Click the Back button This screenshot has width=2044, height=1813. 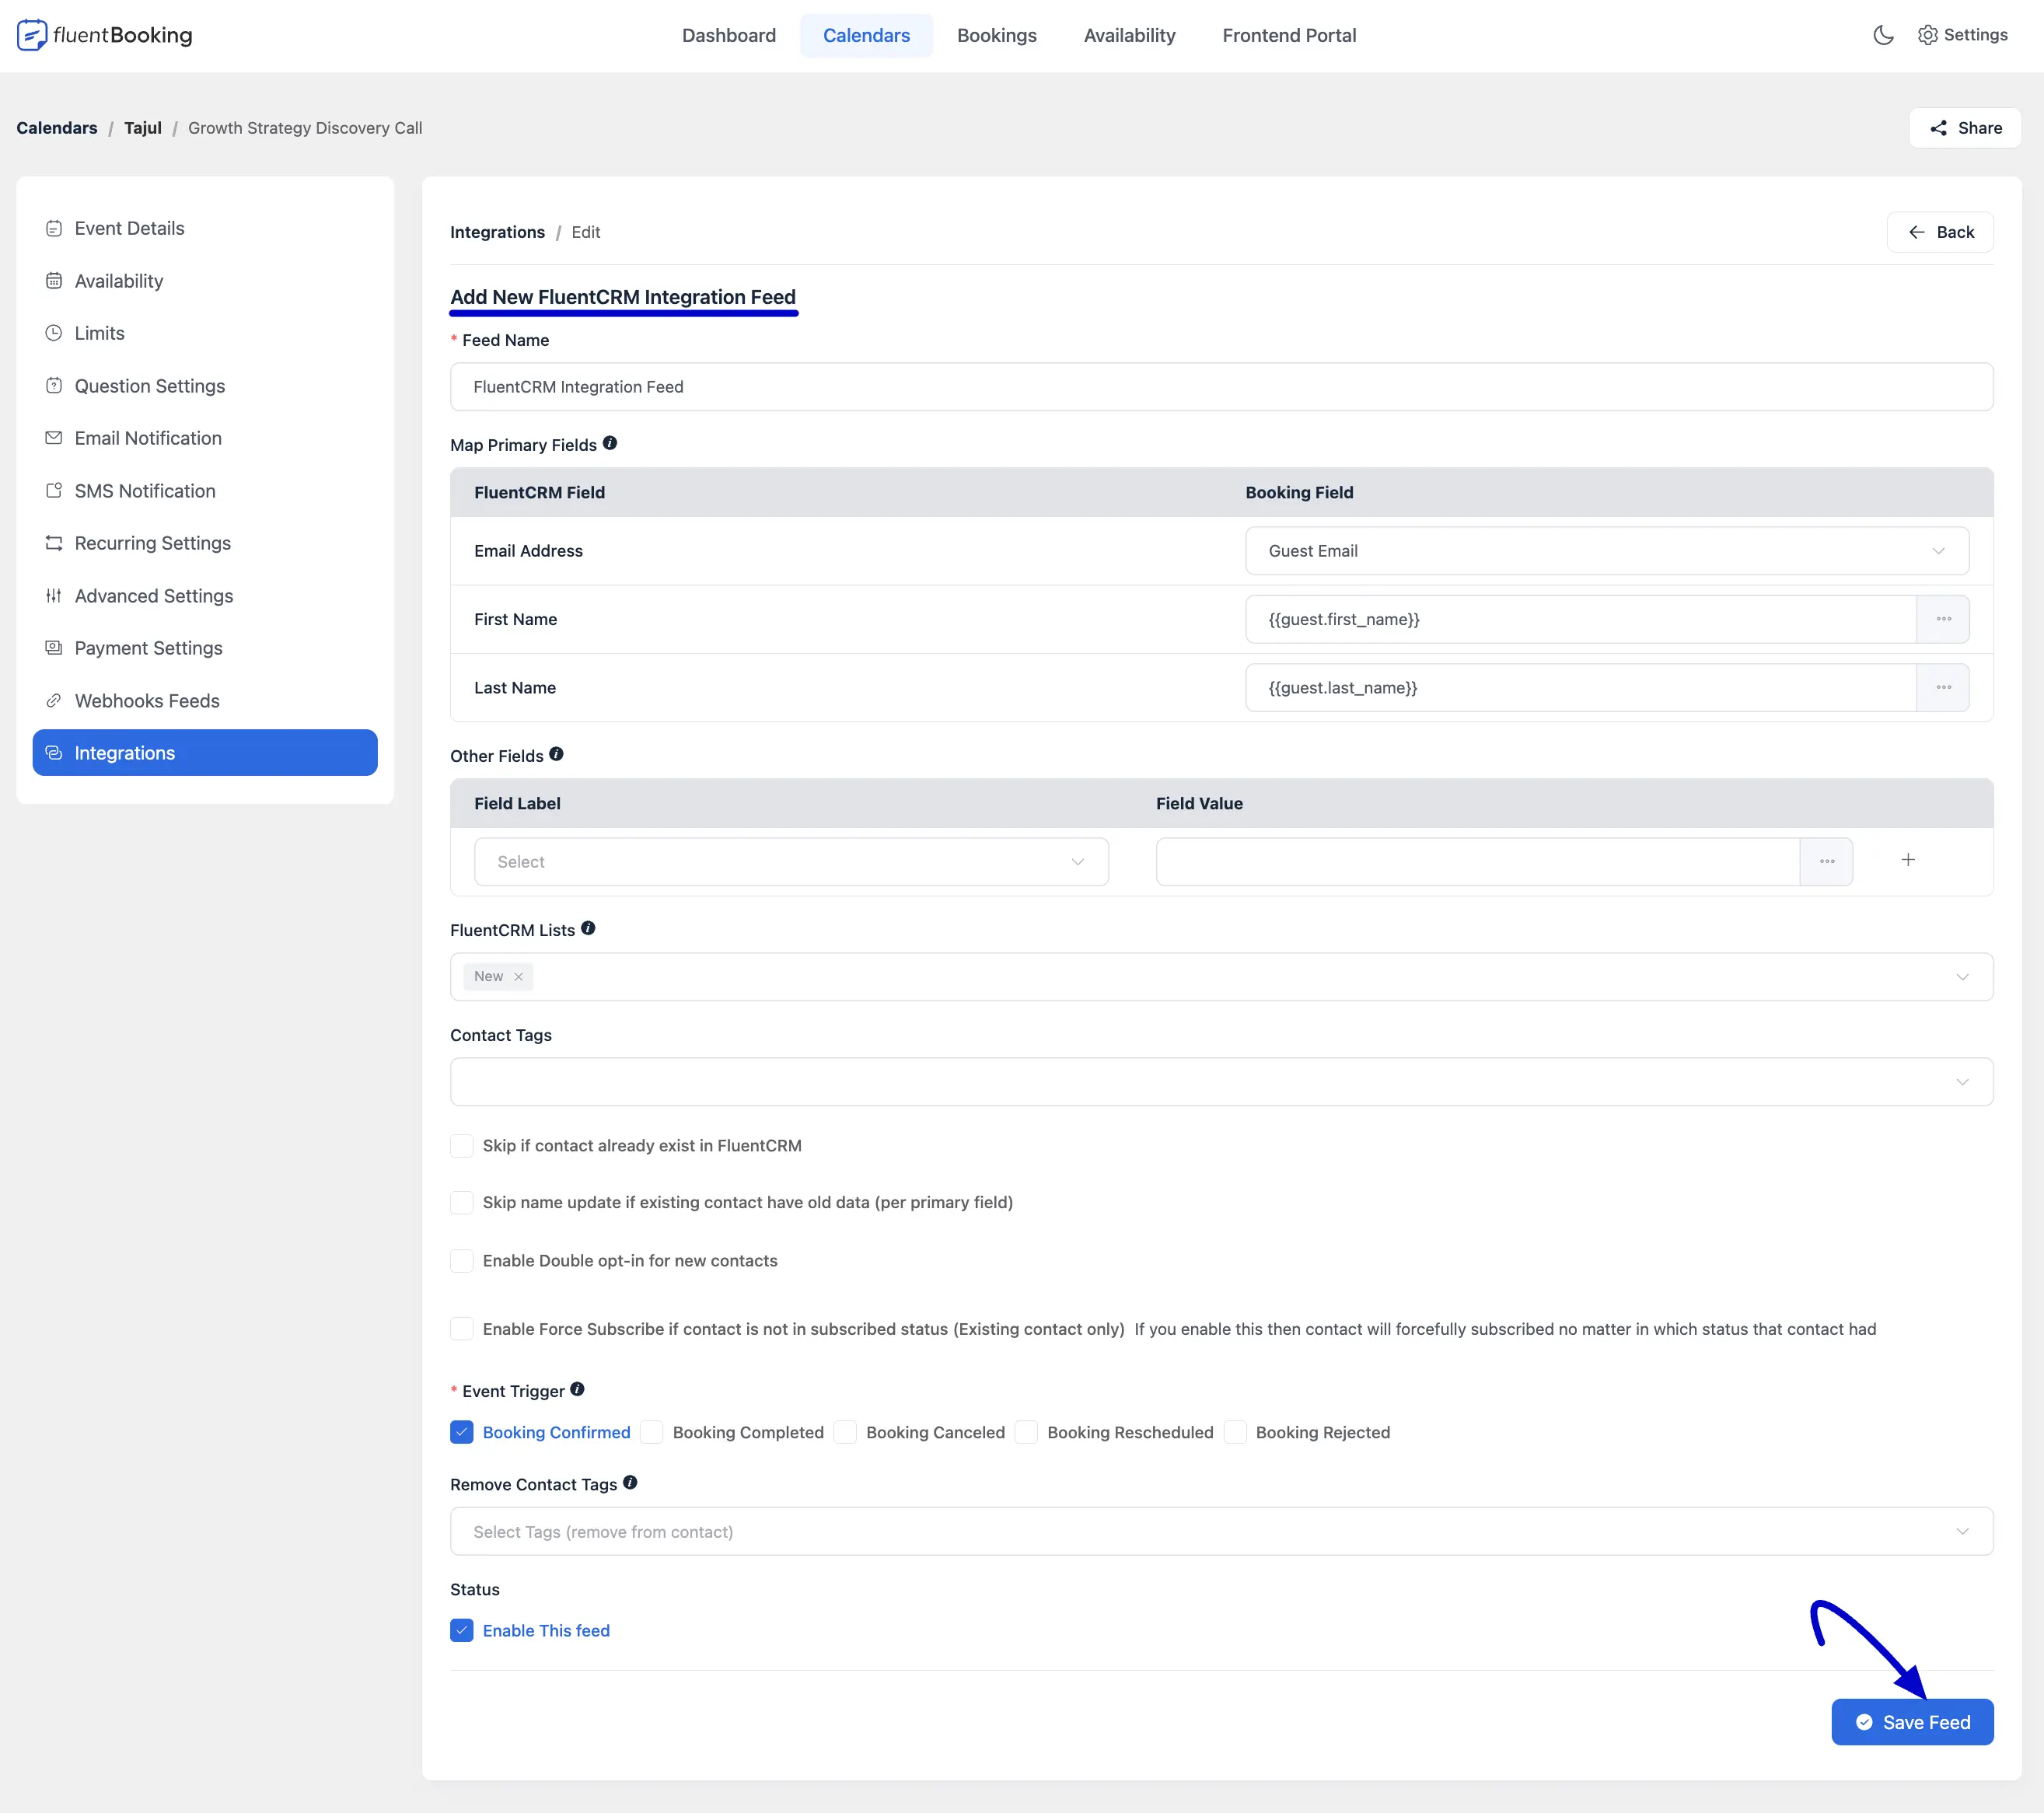click(x=1940, y=232)
